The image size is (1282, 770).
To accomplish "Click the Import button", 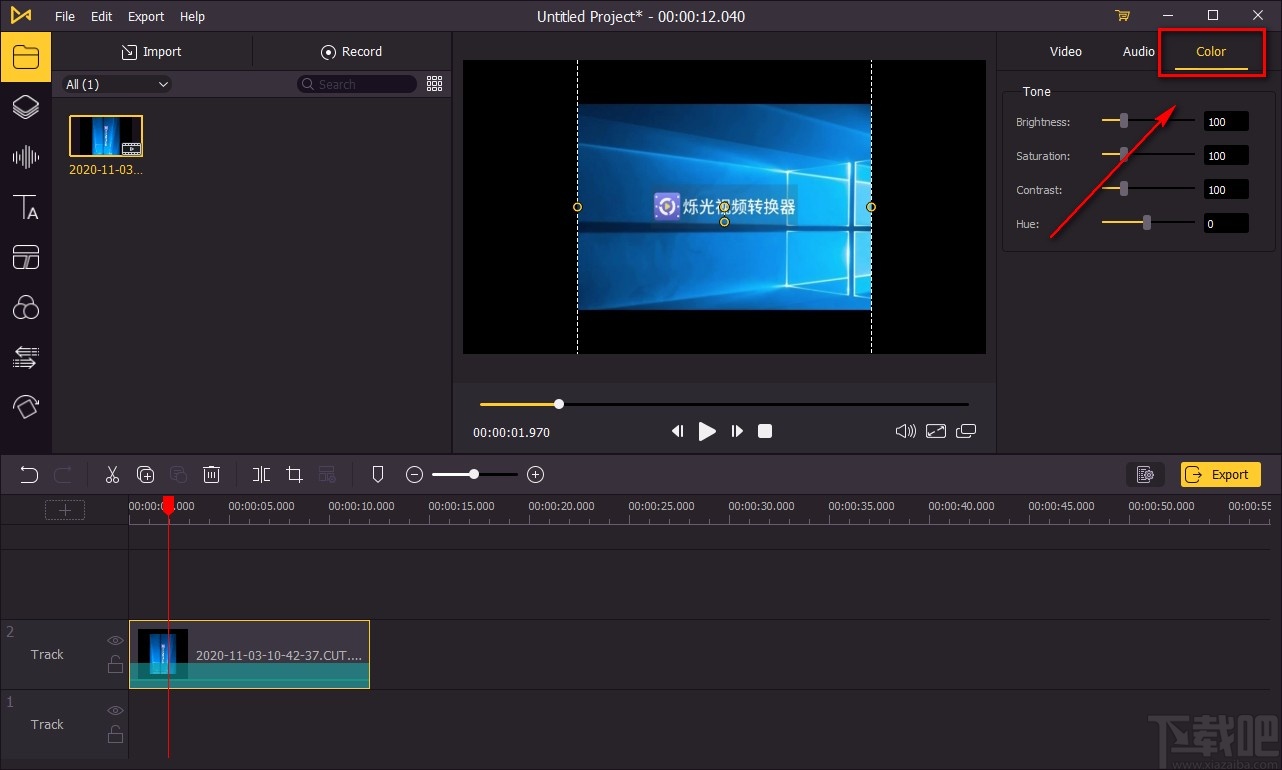I will point(151,52).
